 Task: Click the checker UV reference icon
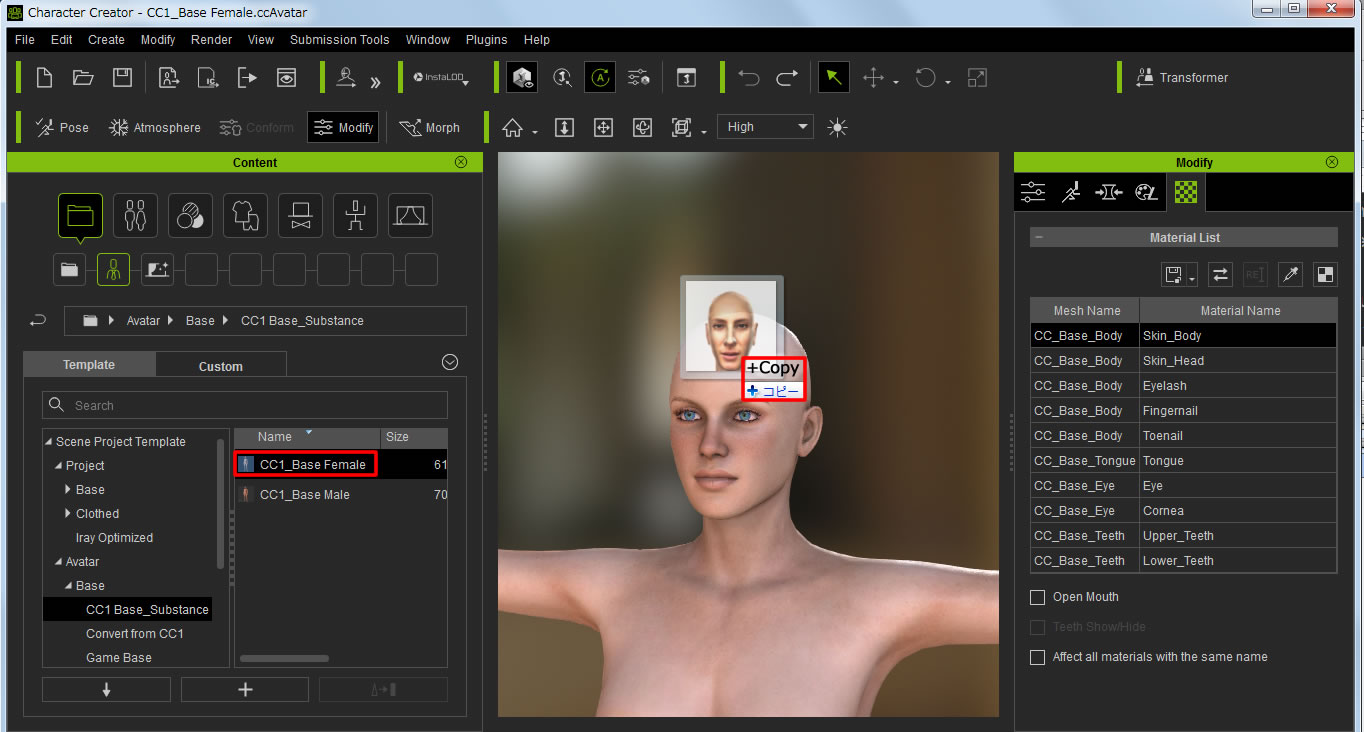click(1324, 275)
